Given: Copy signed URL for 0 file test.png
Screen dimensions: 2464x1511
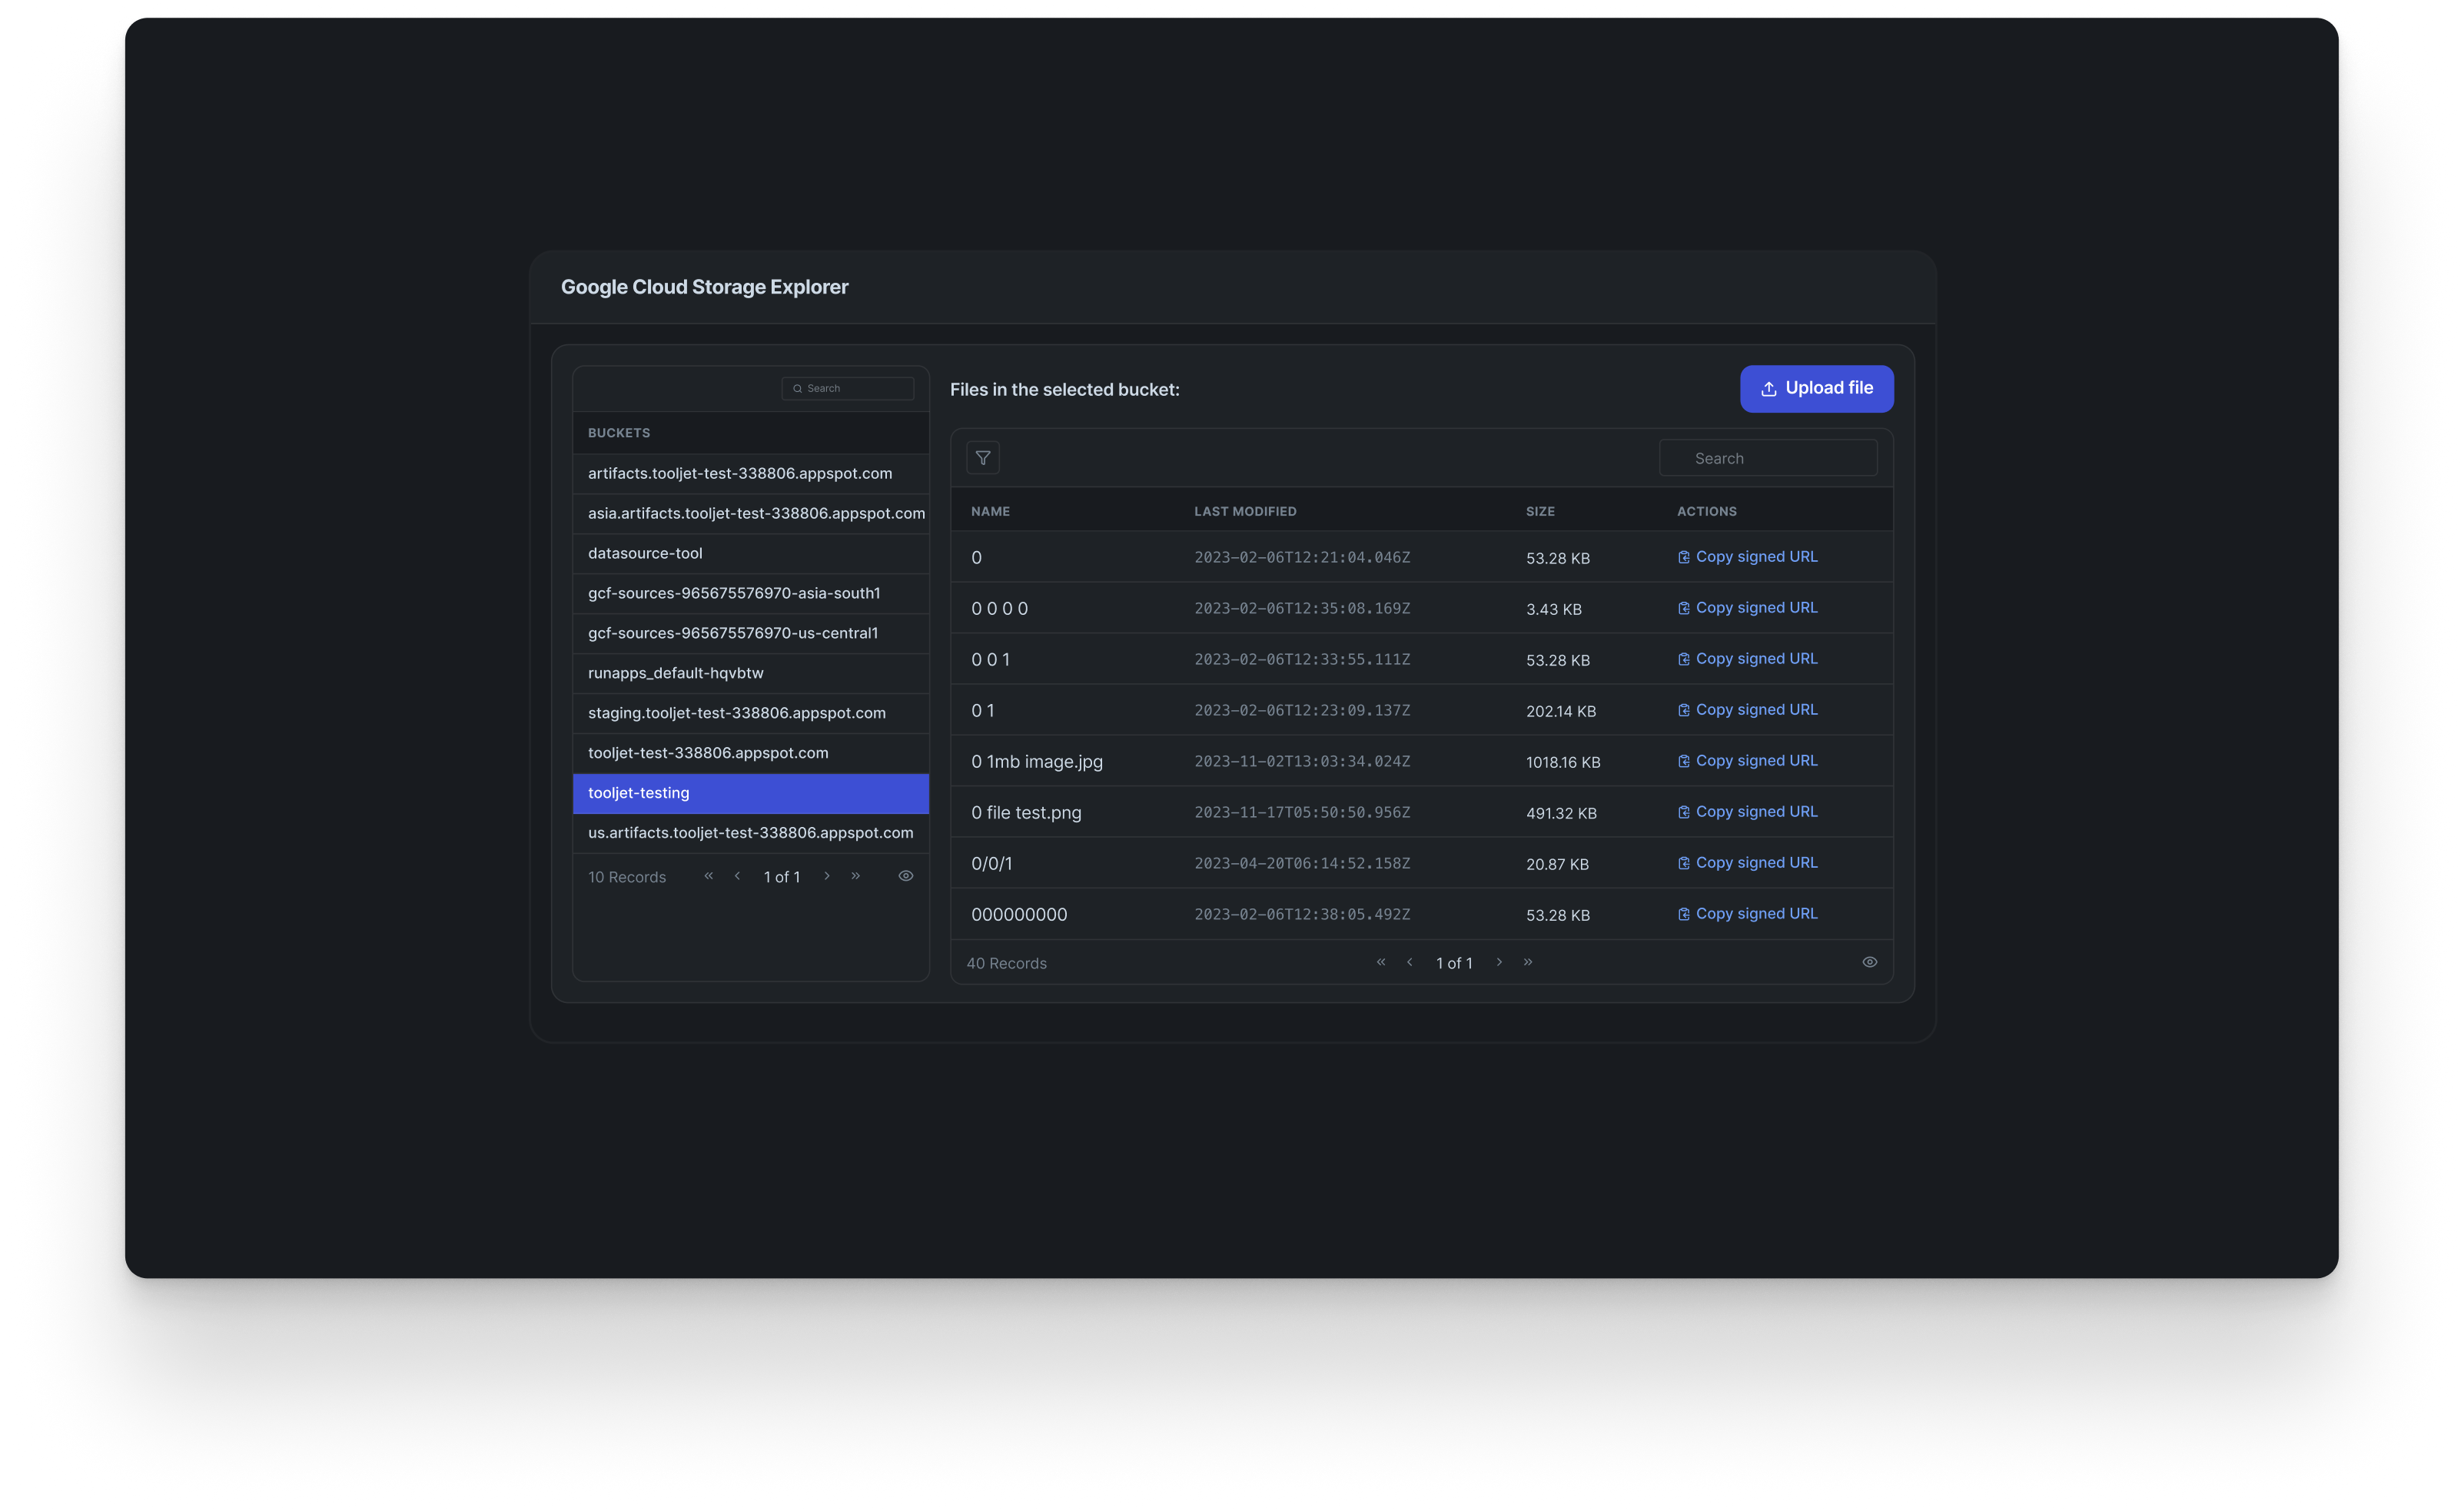Looking at the screenshot, I should pyautogui.click(x=1747, y=812).
